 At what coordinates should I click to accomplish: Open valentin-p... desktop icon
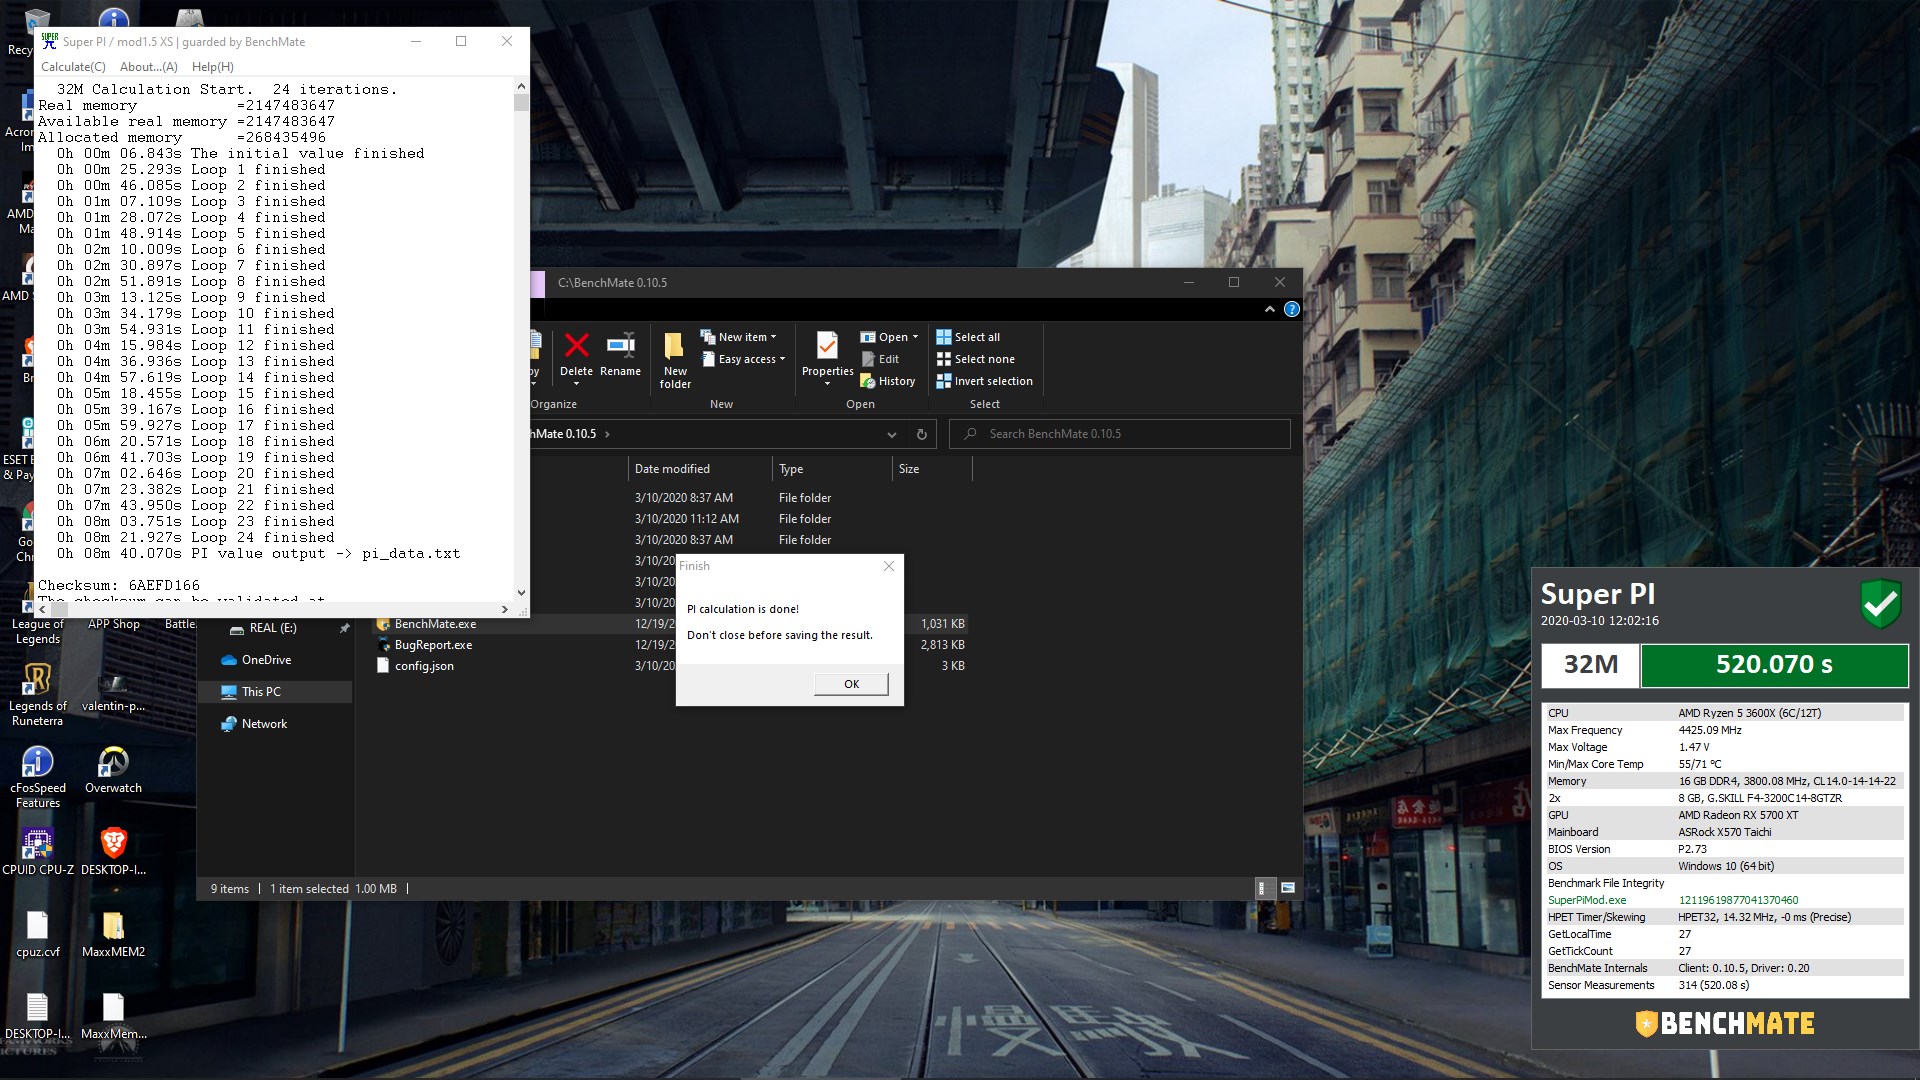(113, 692)
